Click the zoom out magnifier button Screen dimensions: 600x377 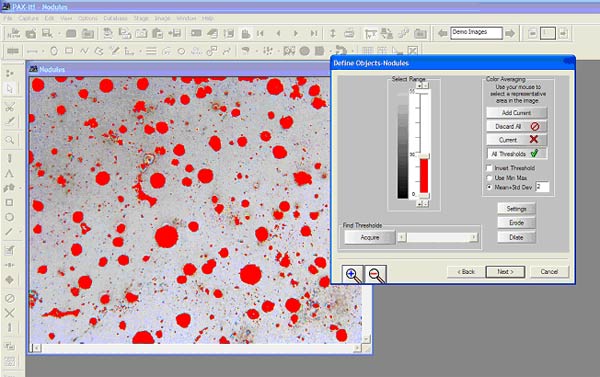[375, 274]
